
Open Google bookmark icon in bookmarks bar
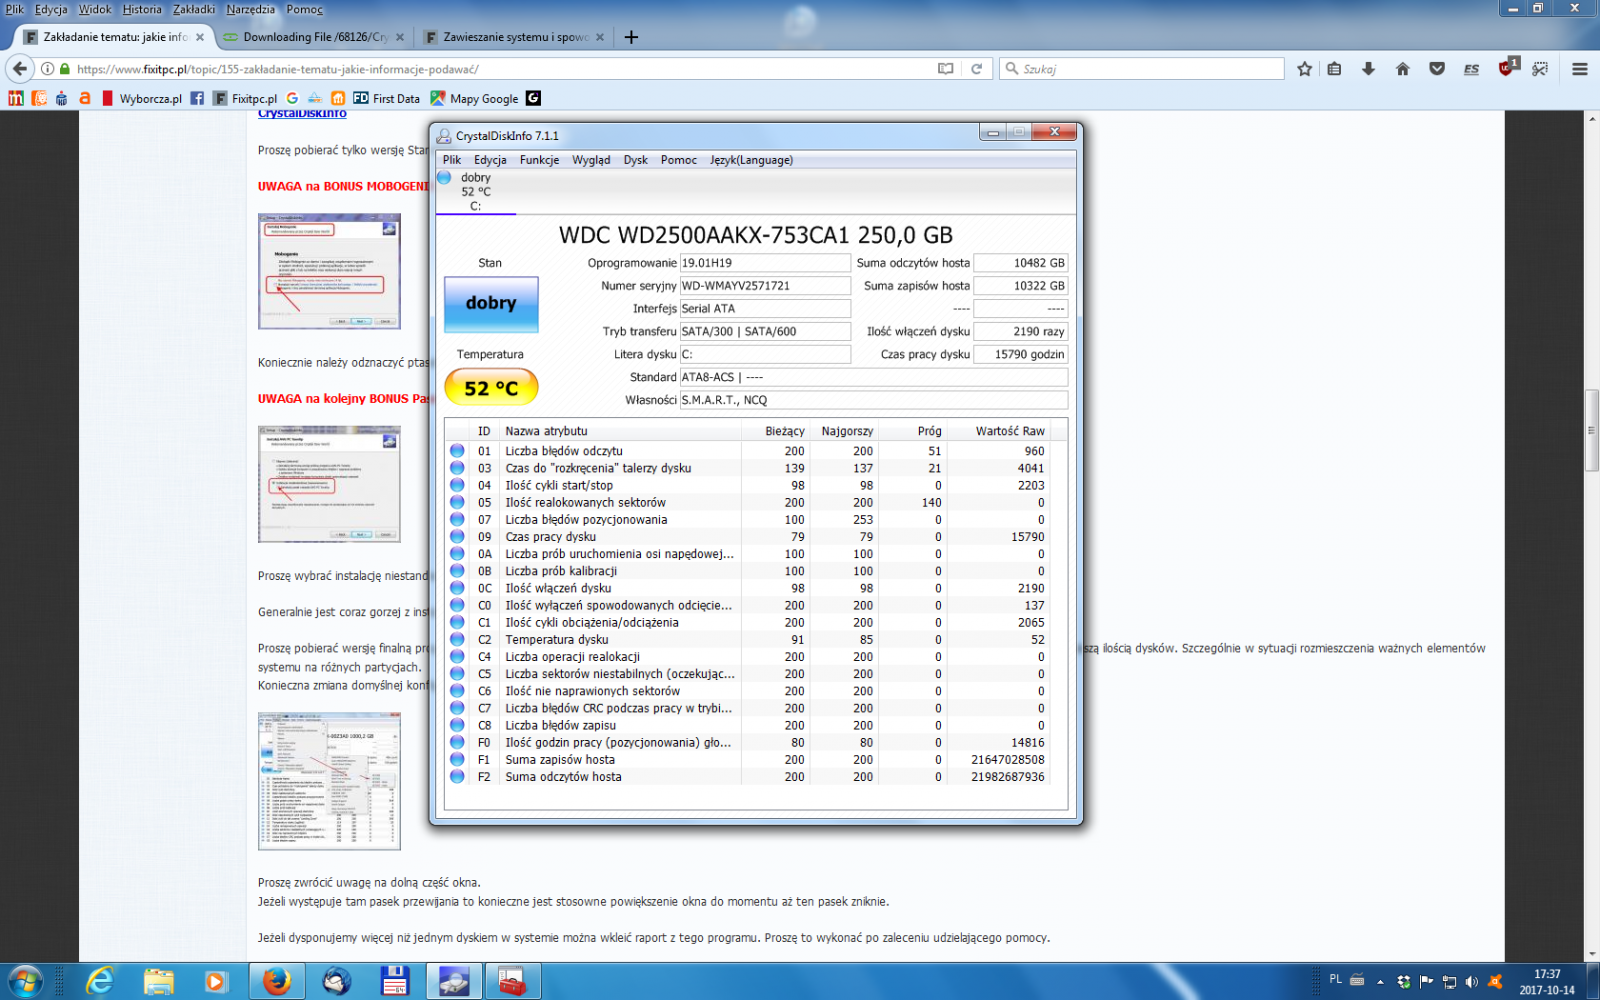pyautogui.click(x=292, y=98)
